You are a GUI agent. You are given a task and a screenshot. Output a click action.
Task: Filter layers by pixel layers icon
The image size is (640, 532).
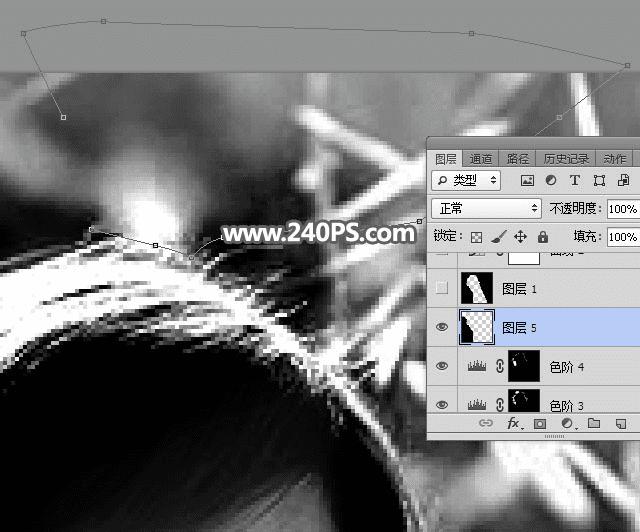[527, 180]
